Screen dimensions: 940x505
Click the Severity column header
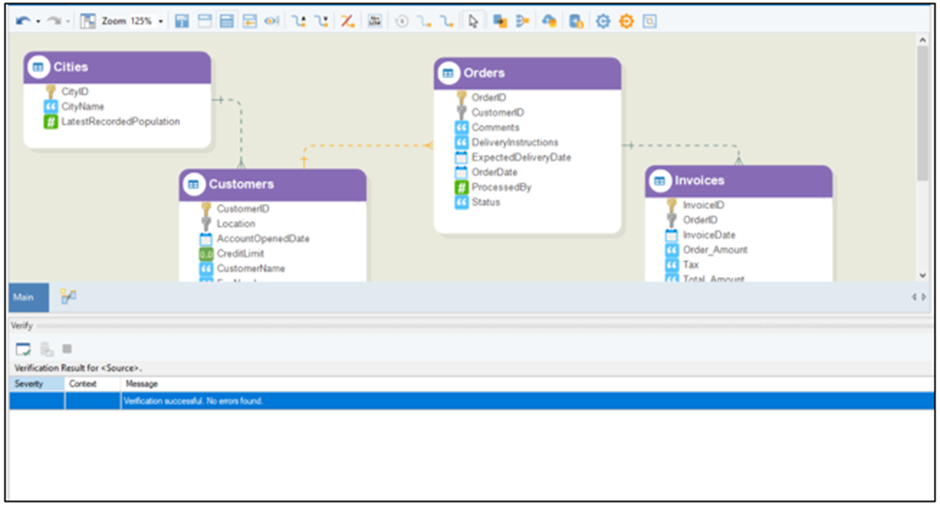(29, 384)
